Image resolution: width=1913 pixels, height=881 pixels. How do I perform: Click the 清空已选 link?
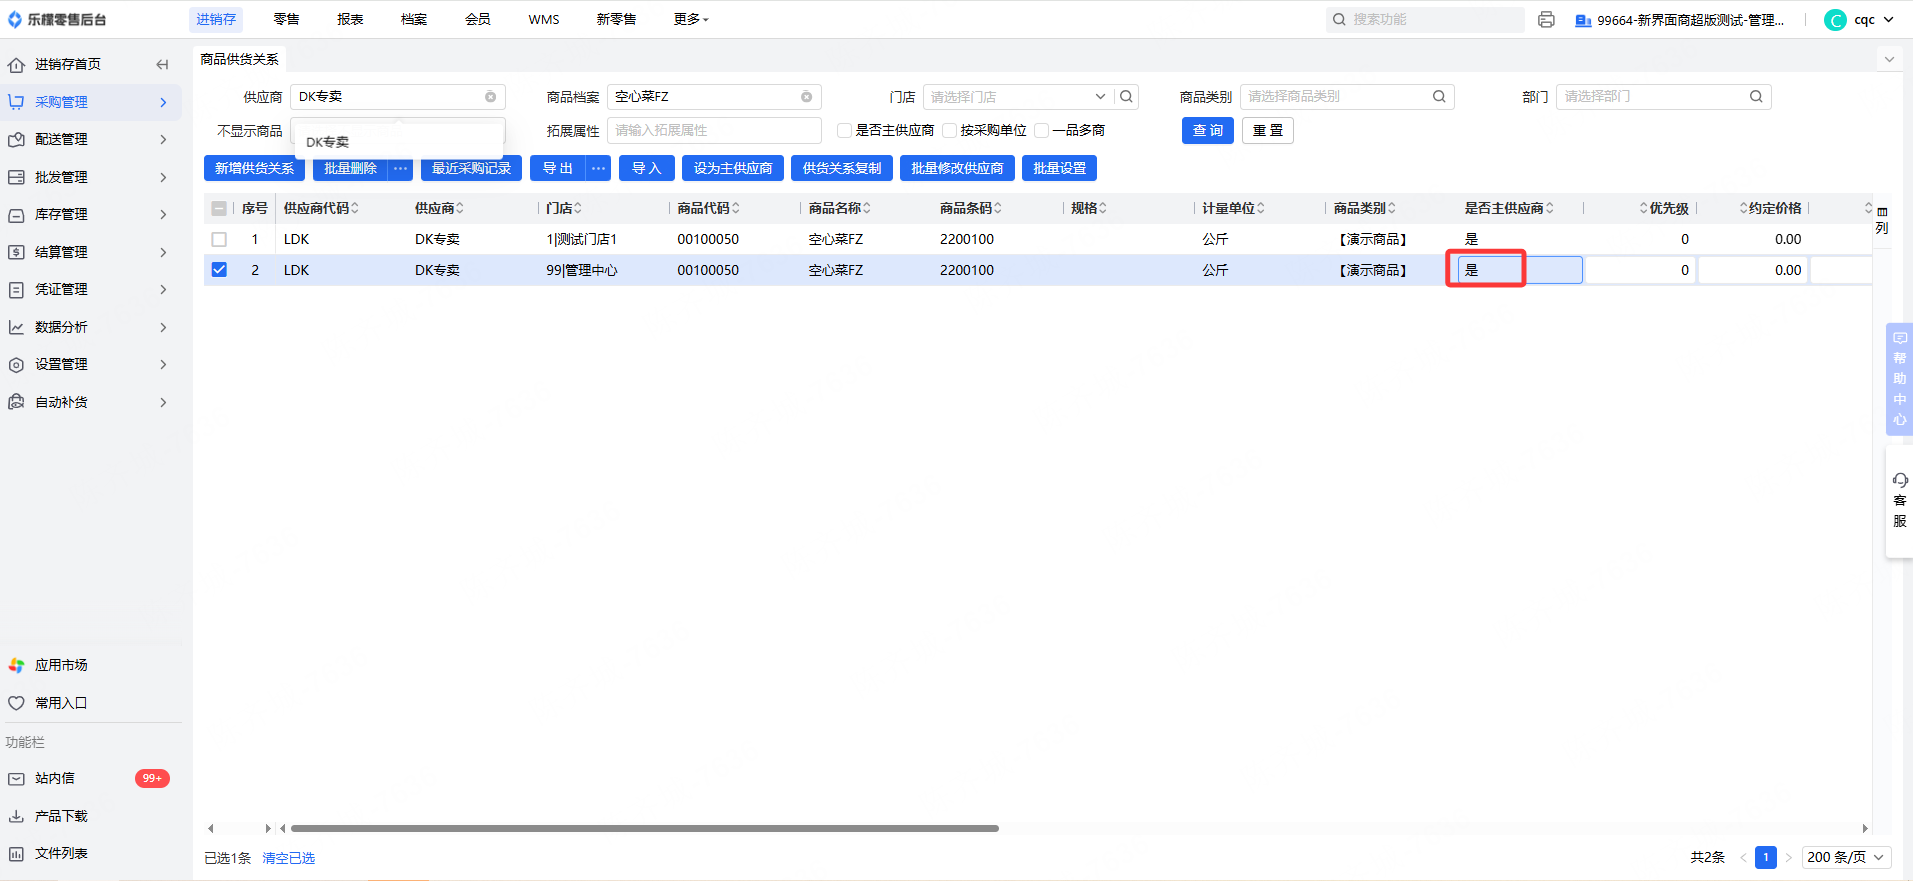click(x=288, y=858)
